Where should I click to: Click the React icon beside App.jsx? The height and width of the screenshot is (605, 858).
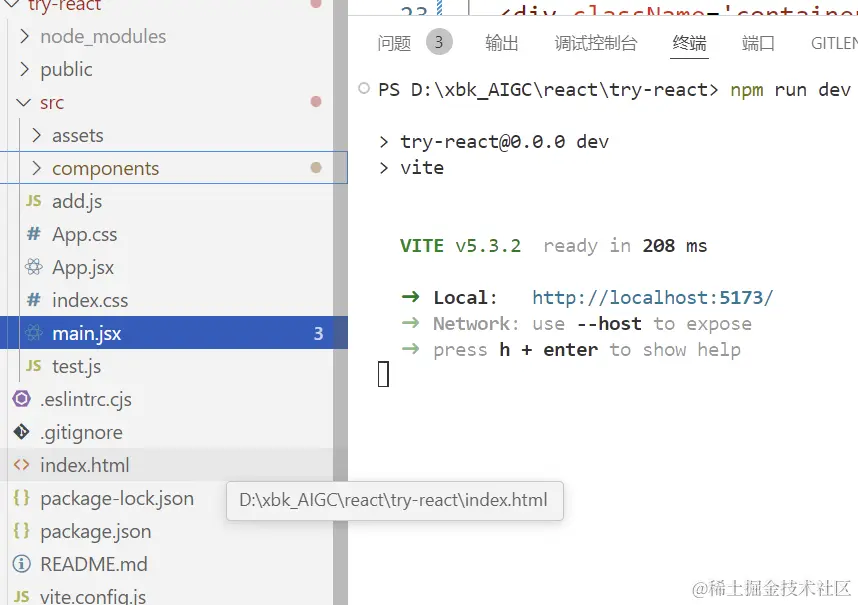[x=33, y=267]
